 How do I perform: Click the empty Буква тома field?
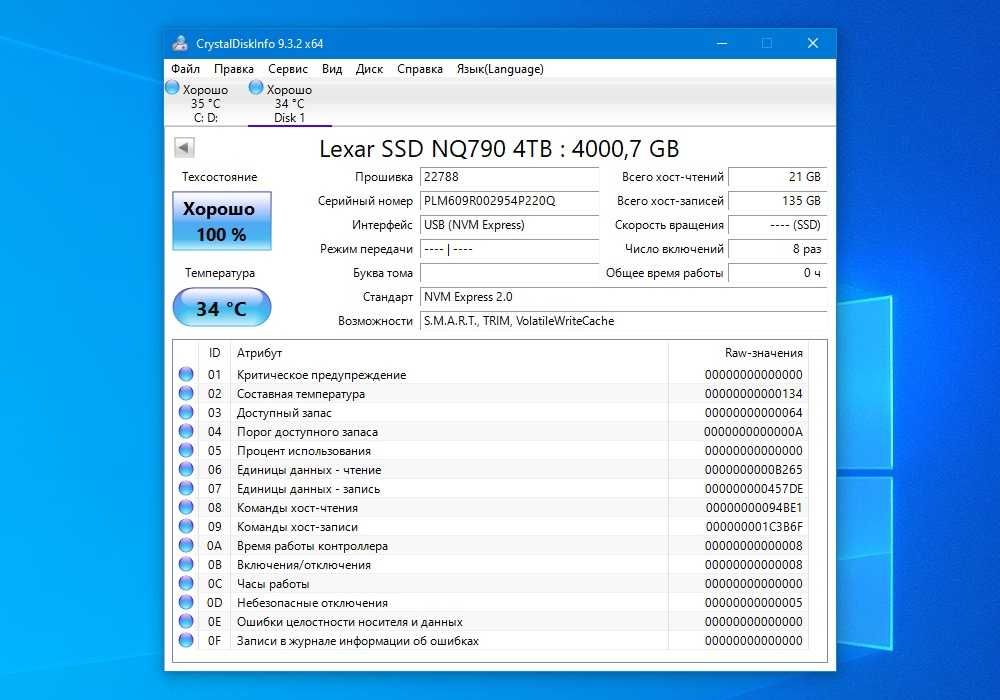click(x=510, y=273)
